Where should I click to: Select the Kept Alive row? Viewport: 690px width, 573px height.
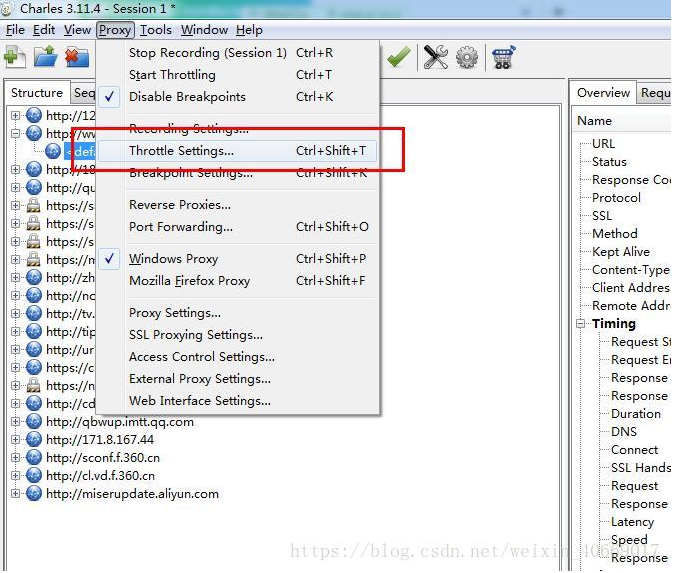[620, 251]
